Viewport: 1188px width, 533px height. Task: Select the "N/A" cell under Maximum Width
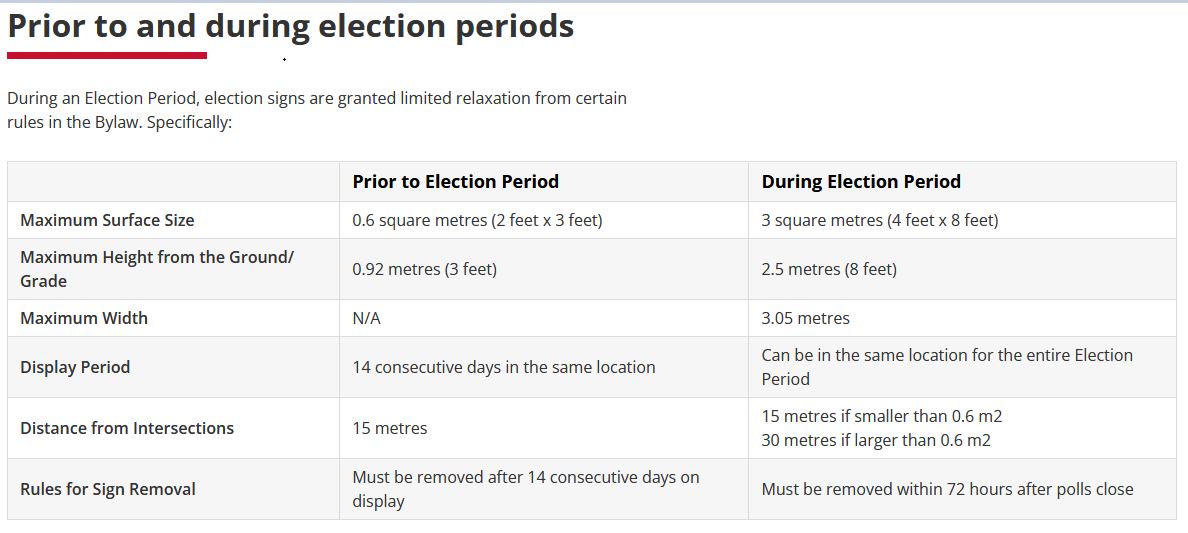tap(366, 318)
